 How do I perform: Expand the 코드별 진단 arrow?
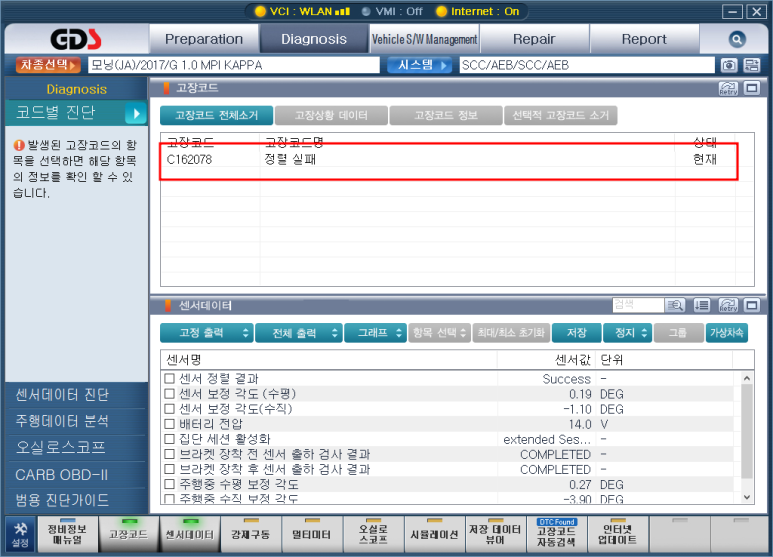coord(136,113)
